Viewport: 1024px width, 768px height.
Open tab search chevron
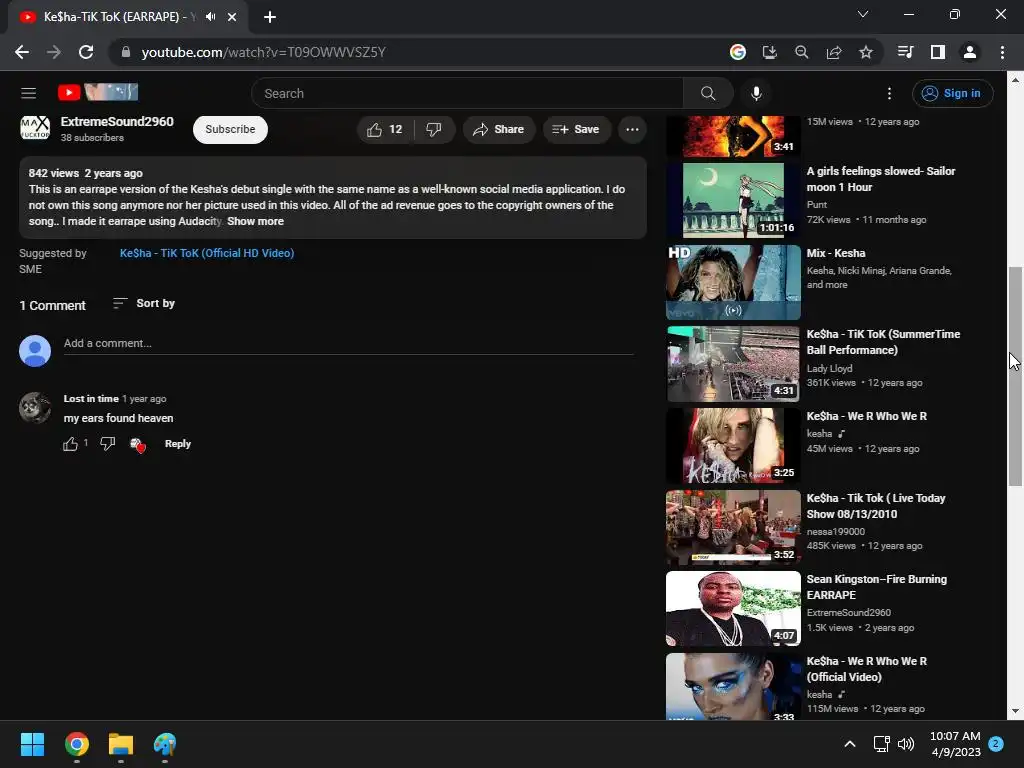pyautogui.click(x=862, y=14)
